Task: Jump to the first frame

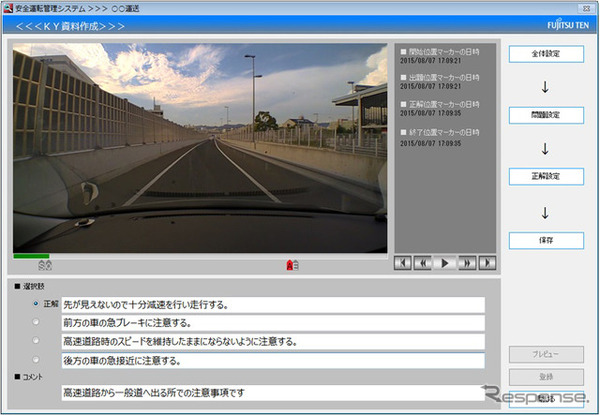Action: [403, 263]
